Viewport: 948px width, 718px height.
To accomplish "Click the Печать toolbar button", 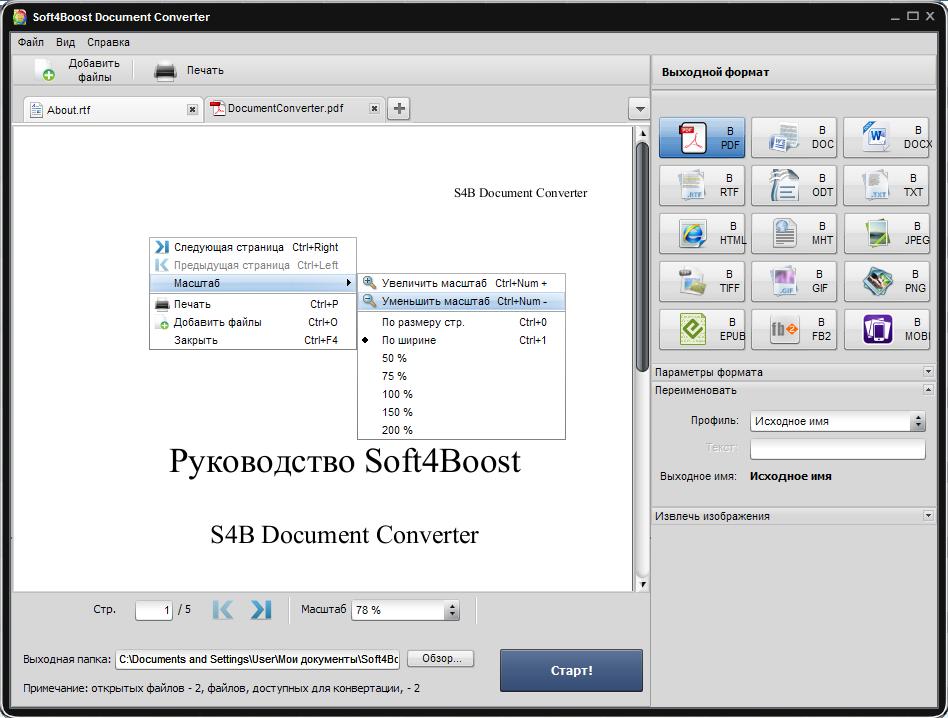I will coord(189,71).
